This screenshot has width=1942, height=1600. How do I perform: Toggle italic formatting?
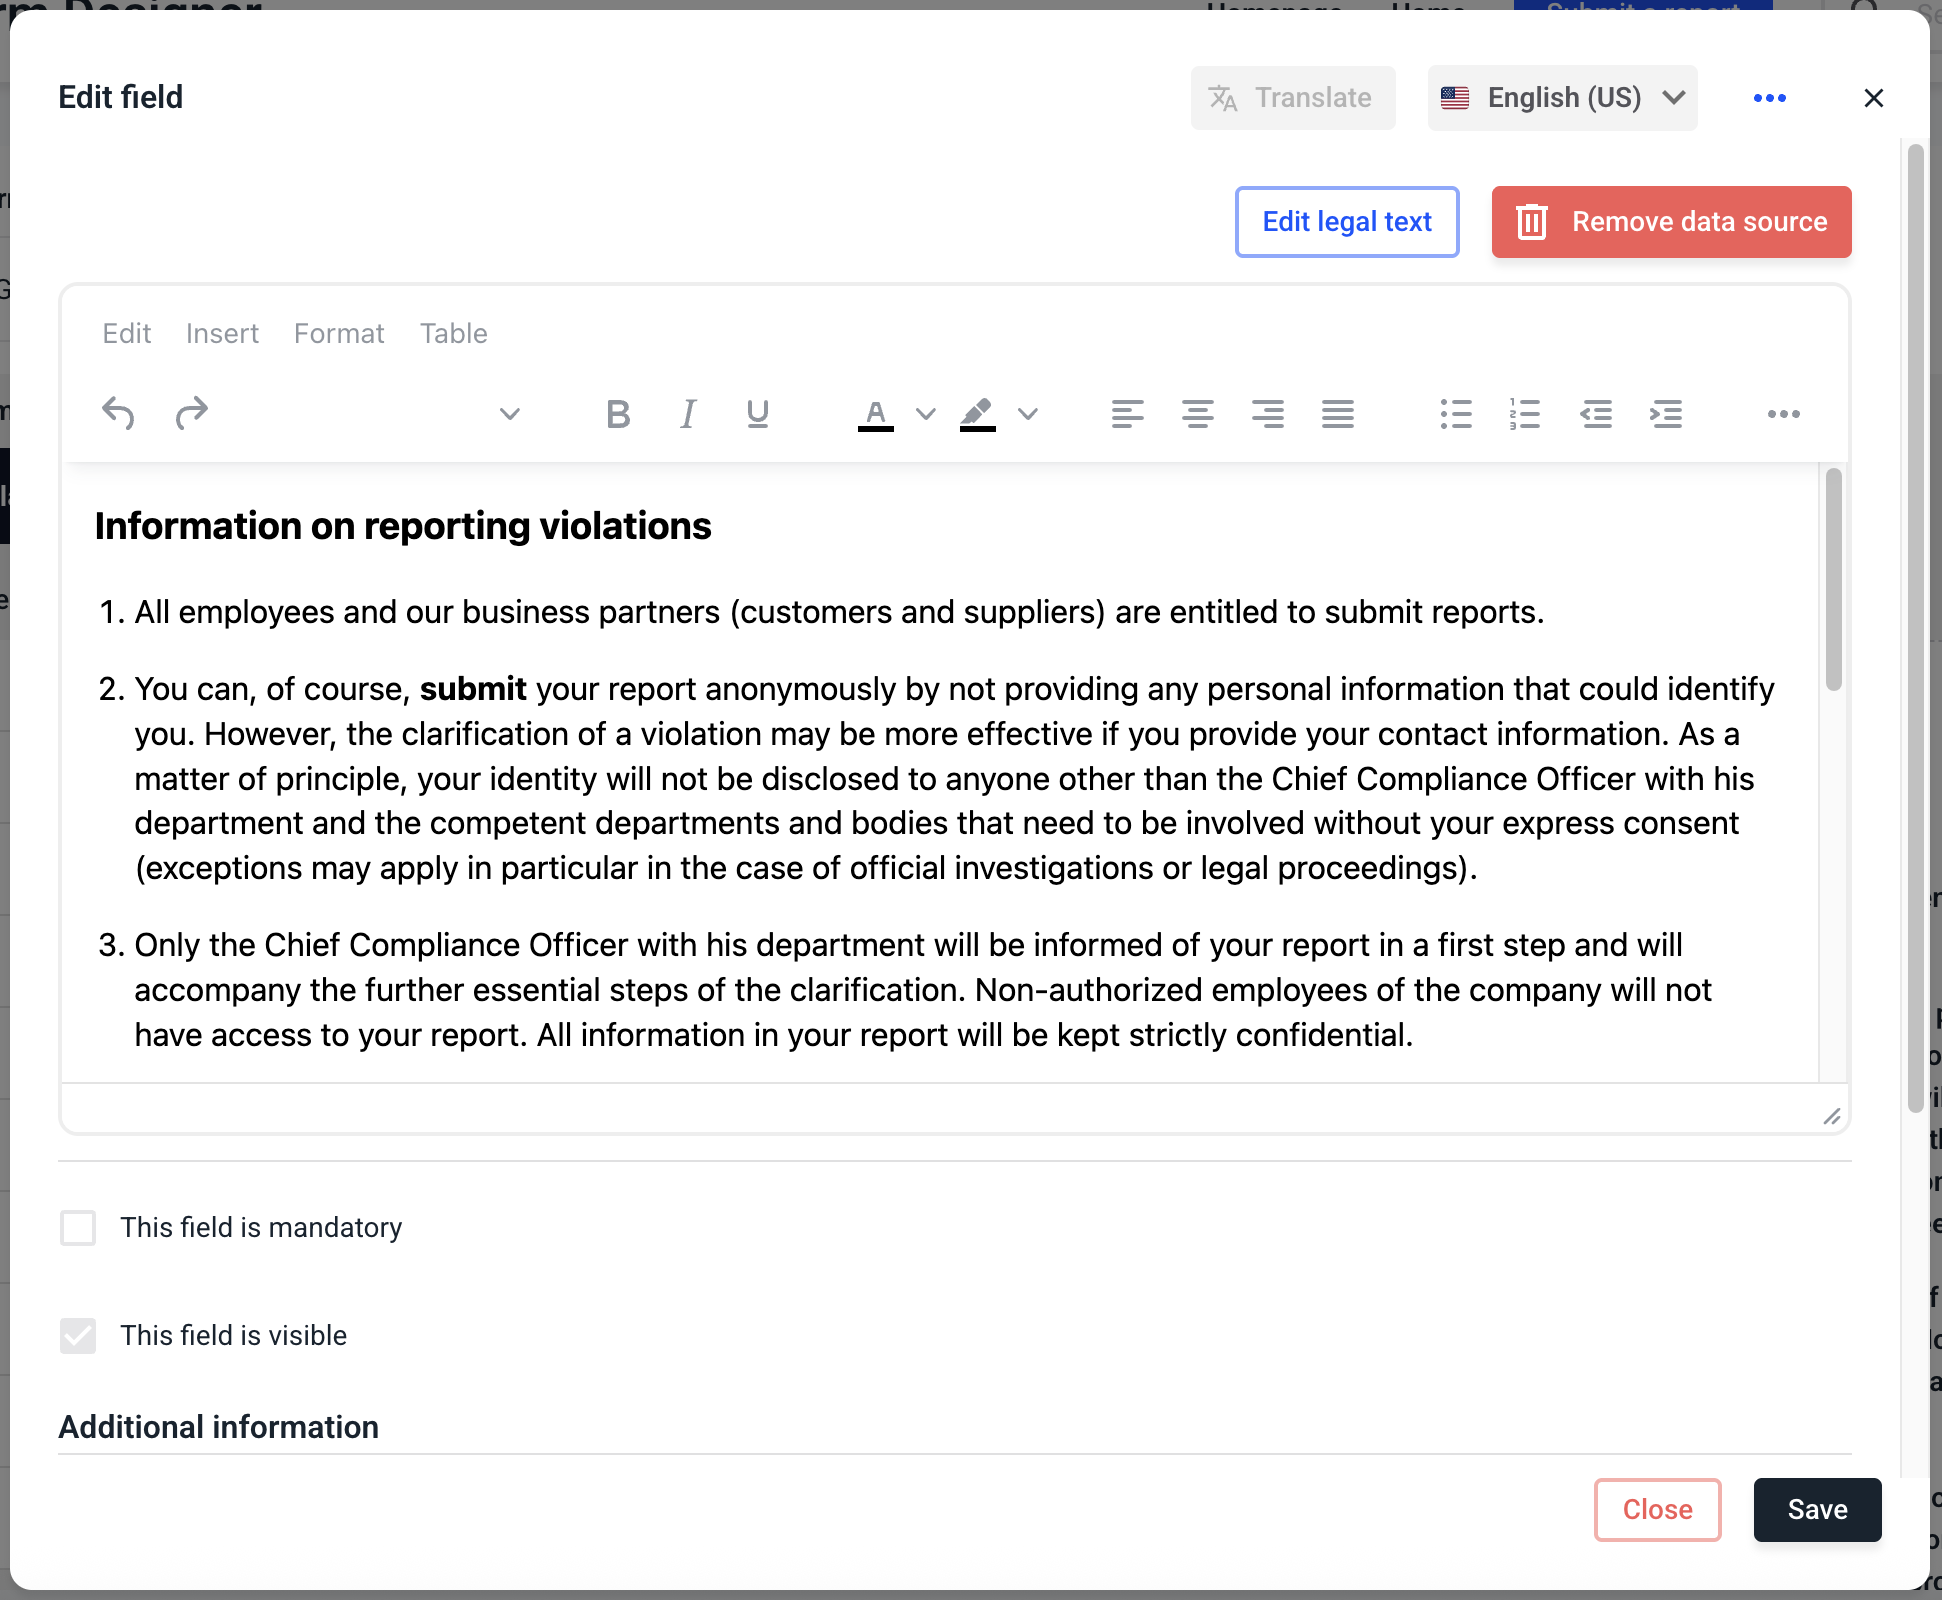pos(688,413)
